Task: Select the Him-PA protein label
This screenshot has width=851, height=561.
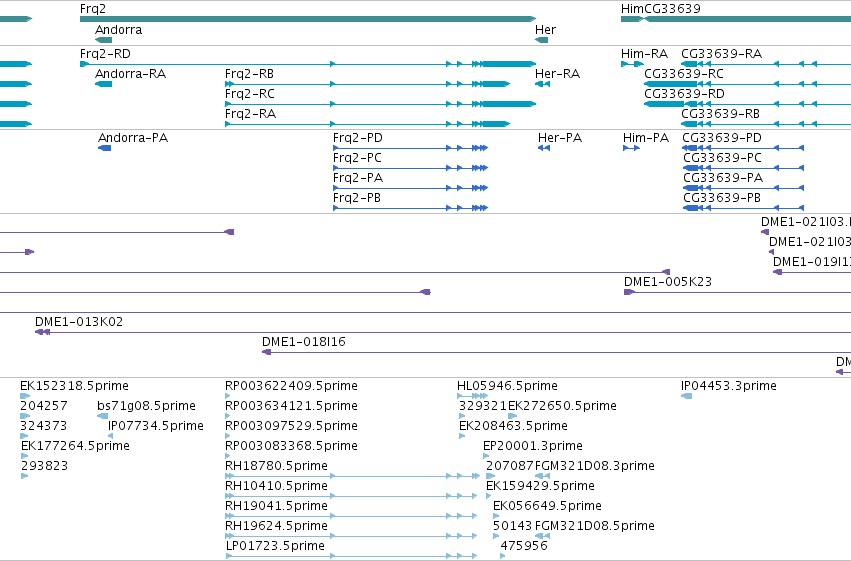Action: pos(646,138)
